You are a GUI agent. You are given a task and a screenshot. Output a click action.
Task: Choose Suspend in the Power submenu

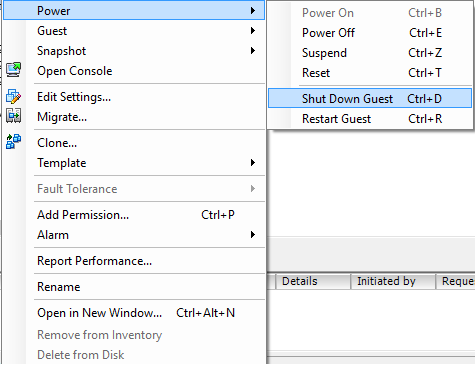coord(370,53)
